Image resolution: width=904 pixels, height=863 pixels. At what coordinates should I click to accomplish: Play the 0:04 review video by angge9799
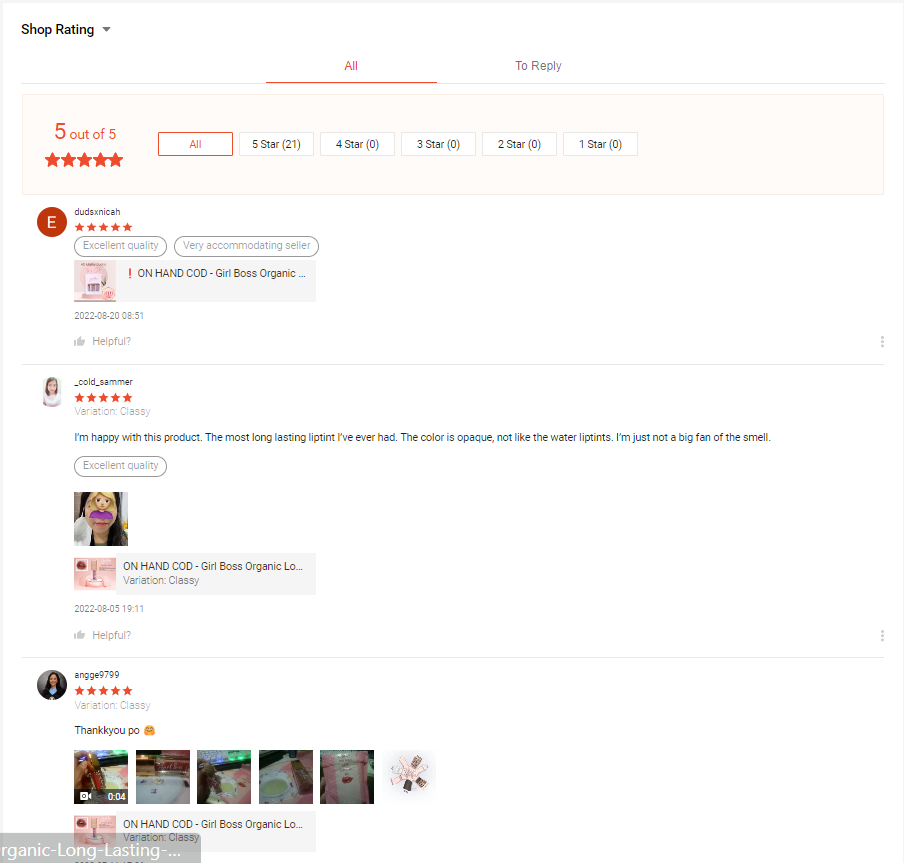pyautogui.click(x=101, y=777)
